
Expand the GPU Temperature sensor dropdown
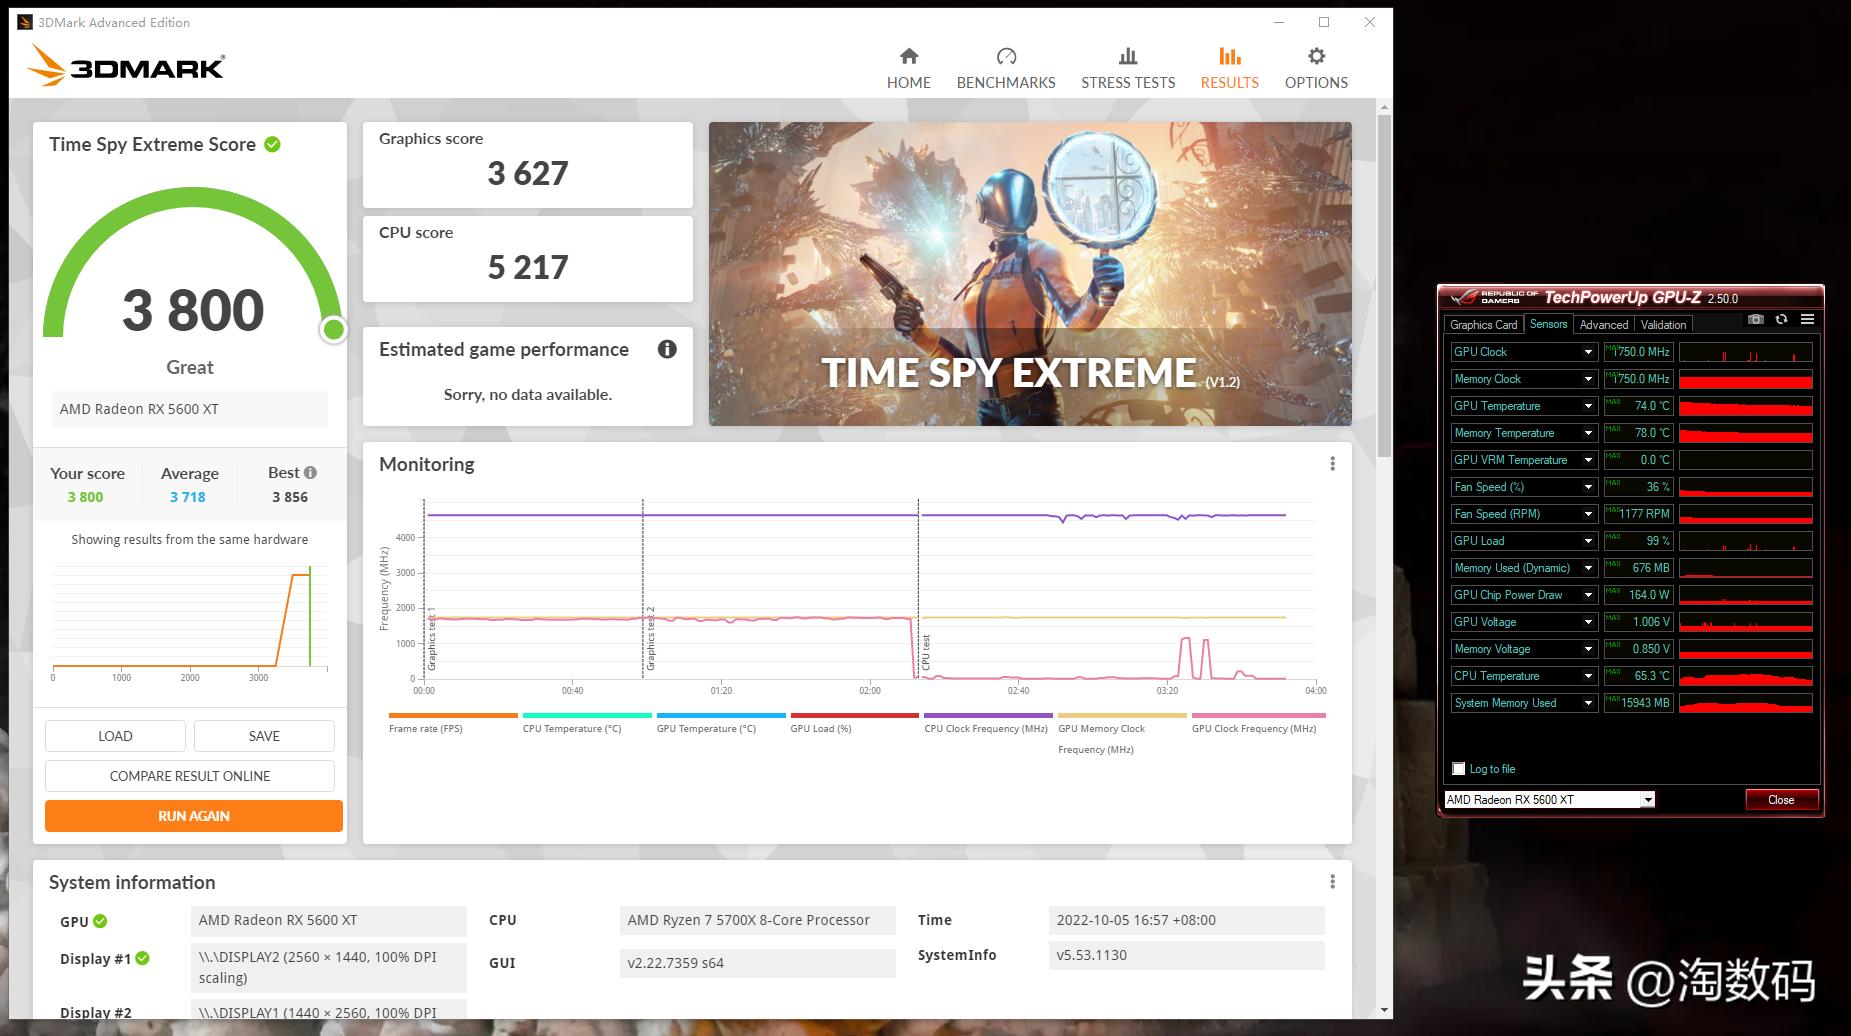pos(1587,406)
